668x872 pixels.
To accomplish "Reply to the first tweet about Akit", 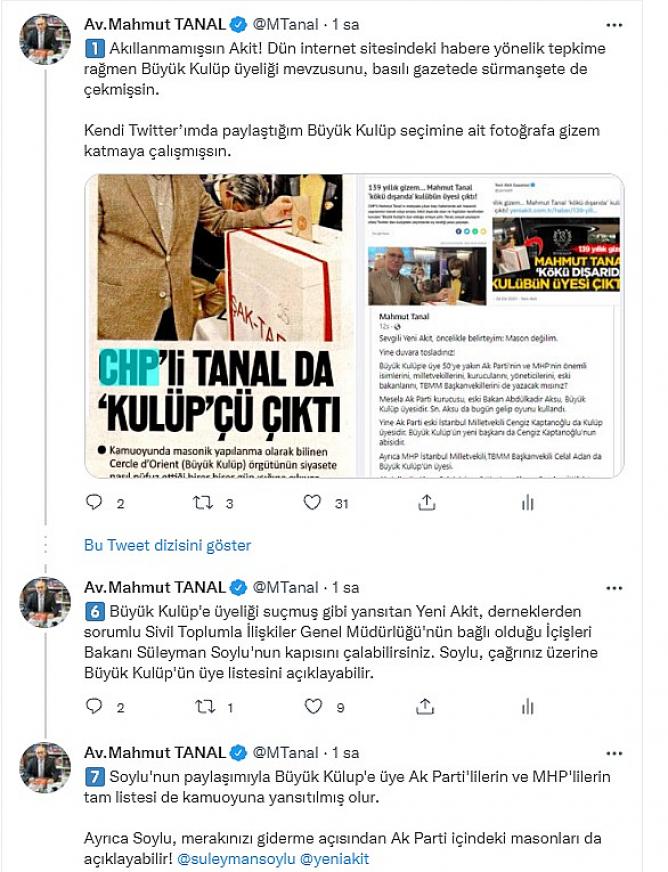I will (x=94, y=502).
